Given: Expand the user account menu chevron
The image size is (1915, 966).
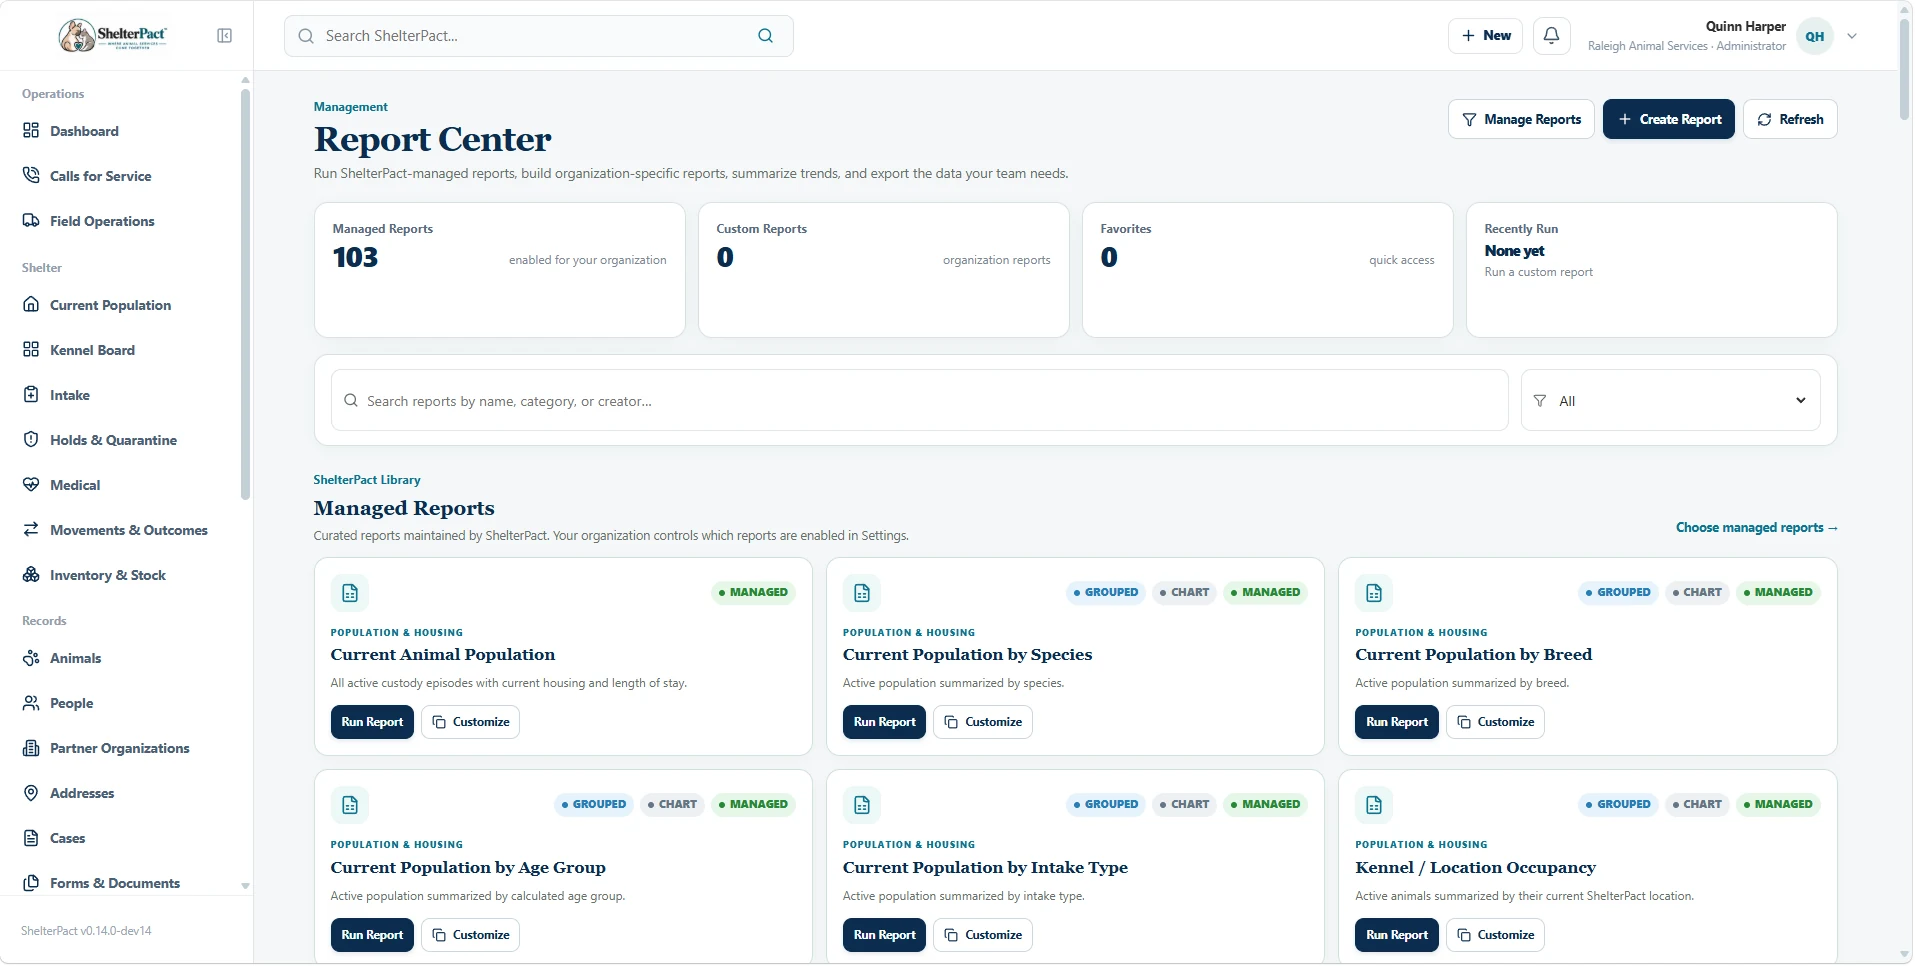Looking at the screenshot, I should [1852, 36].
